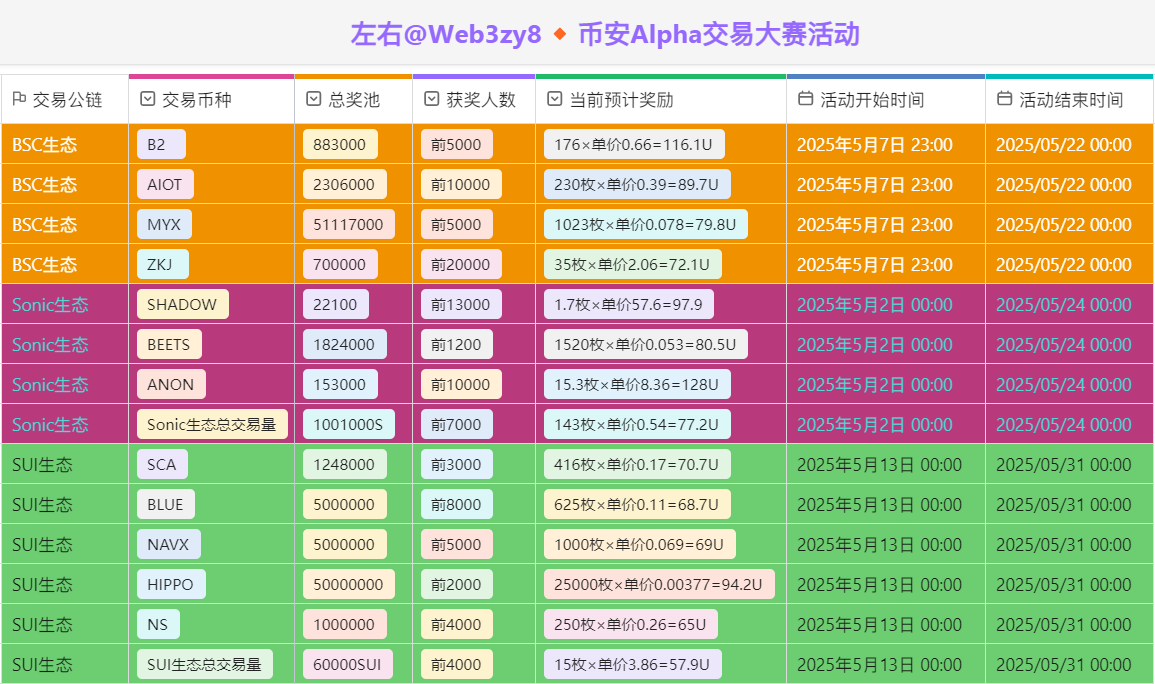Click the HIPPO token tag

point(171,585)
